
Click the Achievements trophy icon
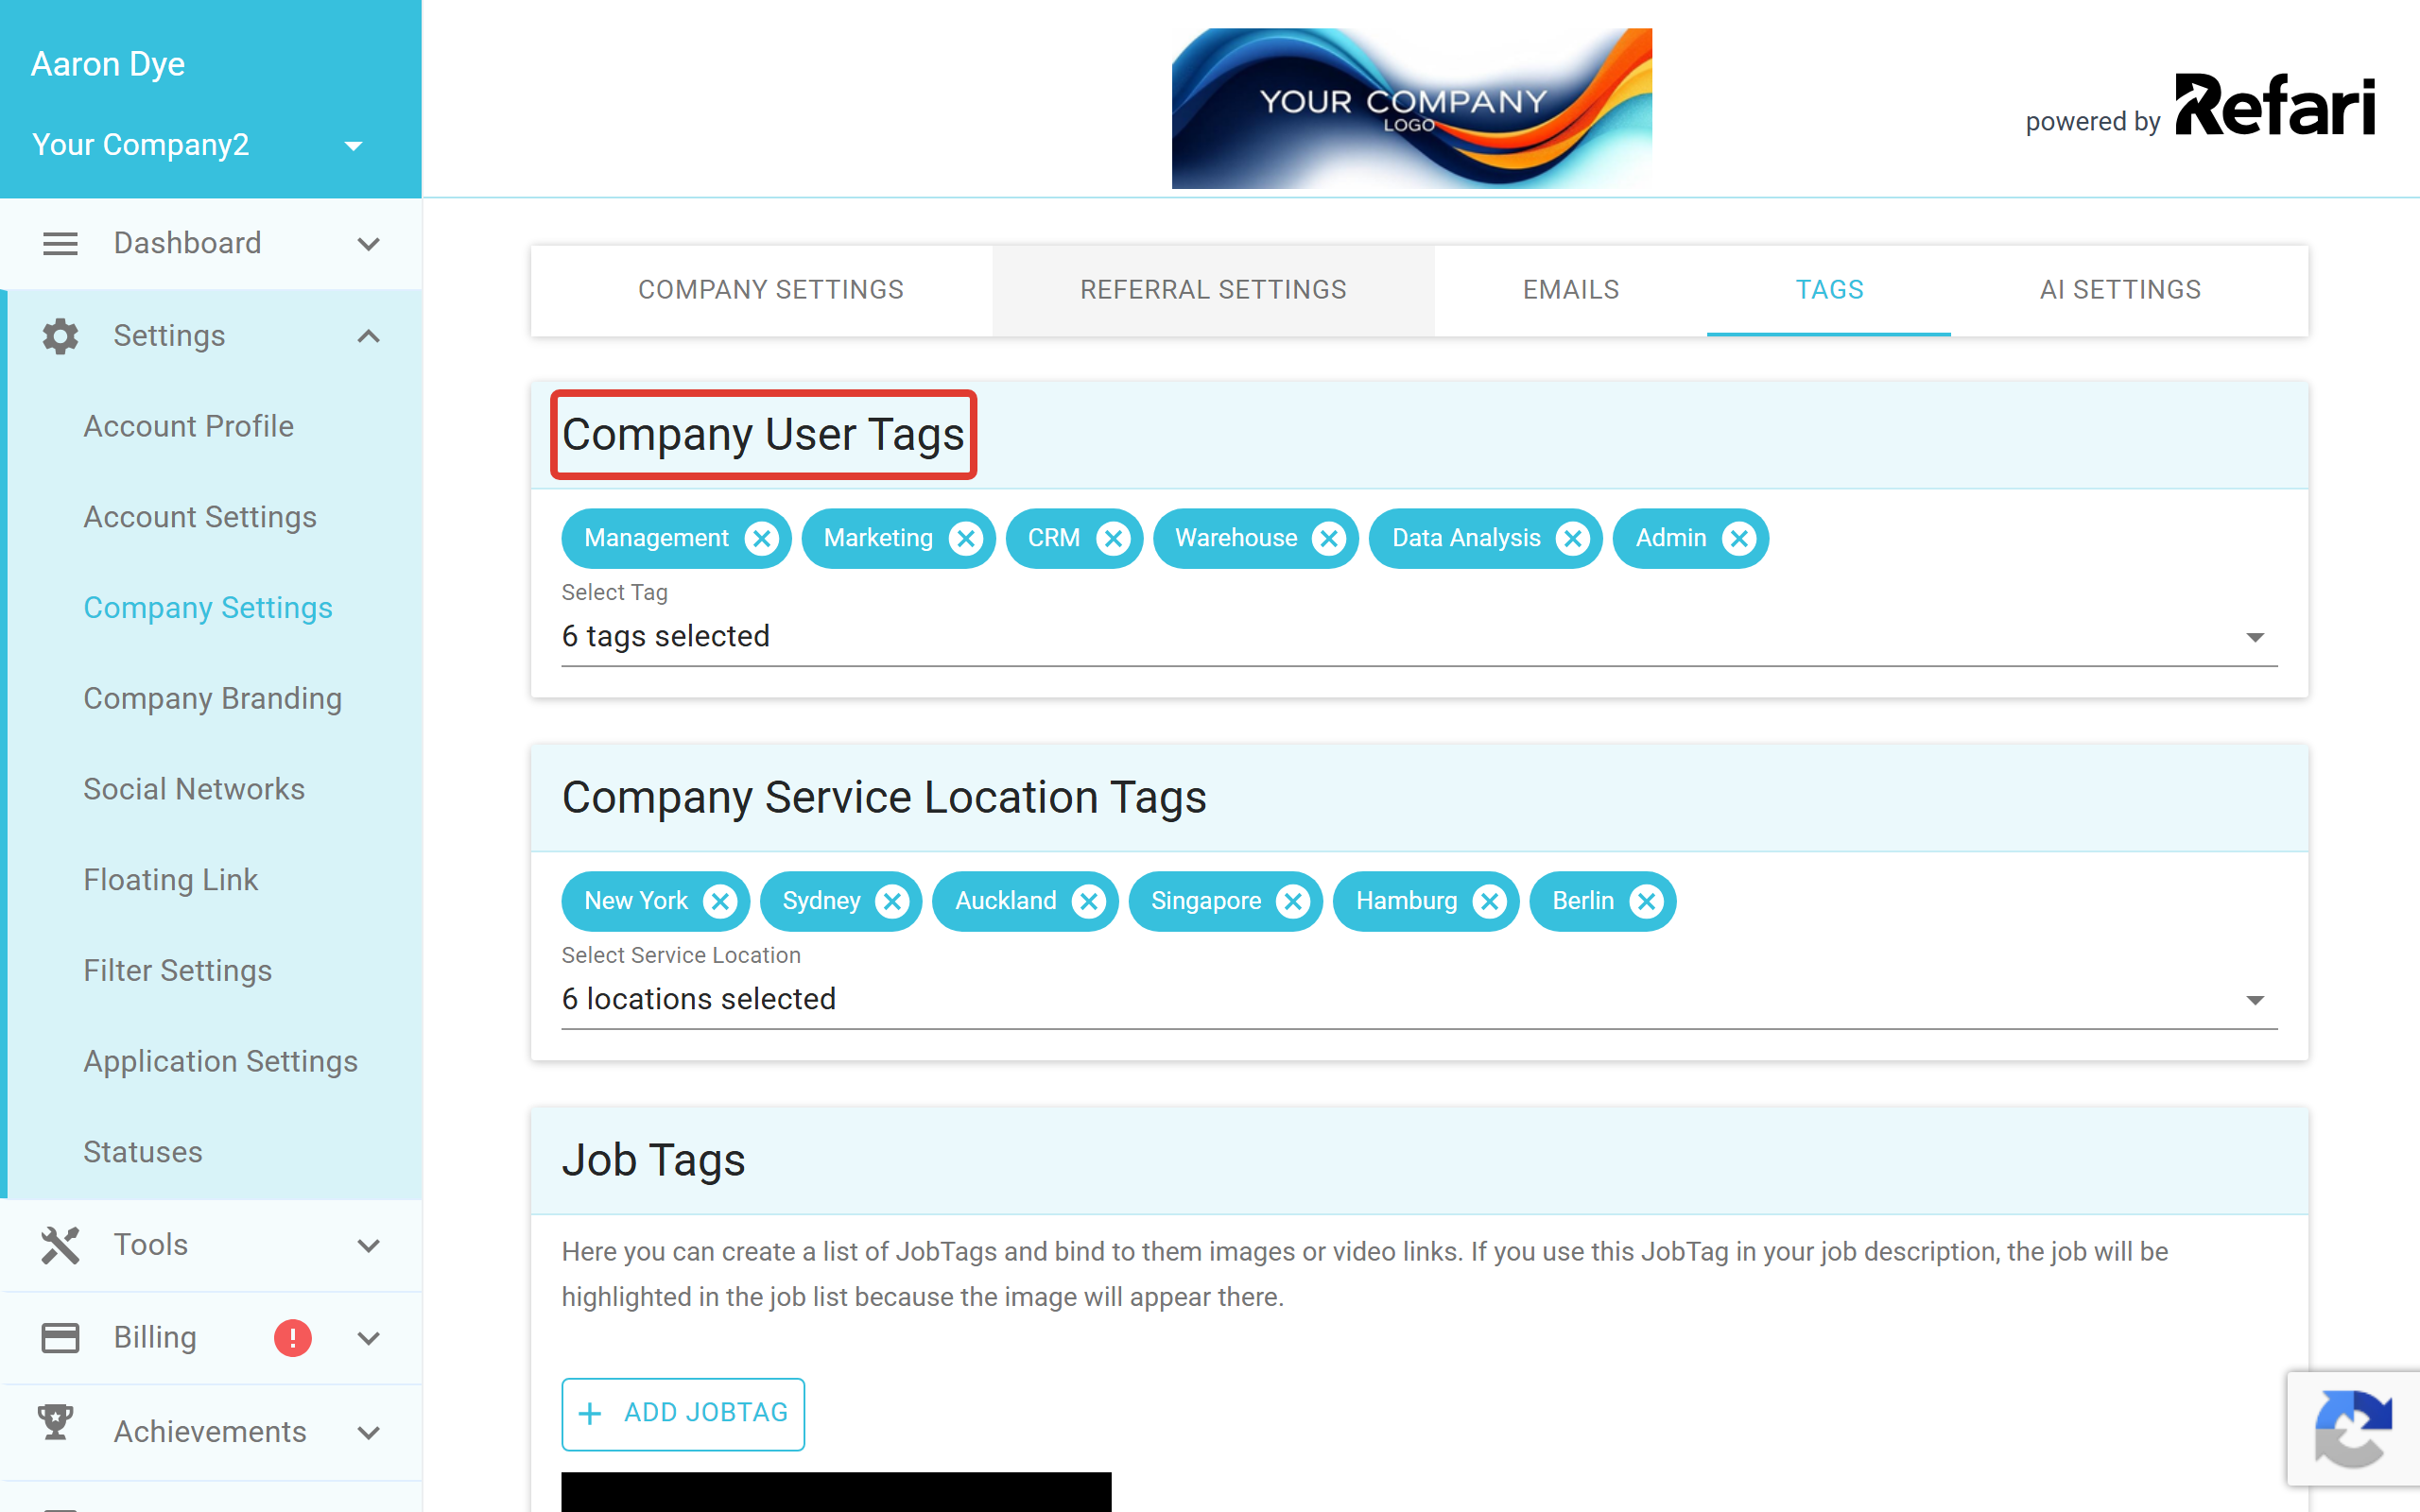pos(56,1423)
